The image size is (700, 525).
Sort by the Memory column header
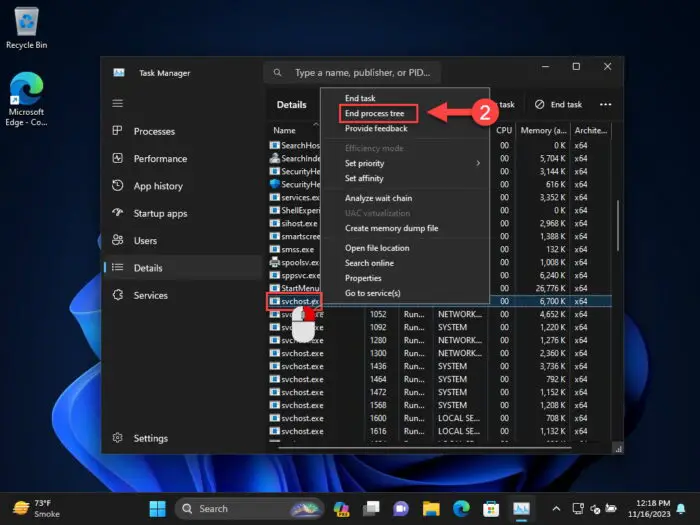point(543,130)
